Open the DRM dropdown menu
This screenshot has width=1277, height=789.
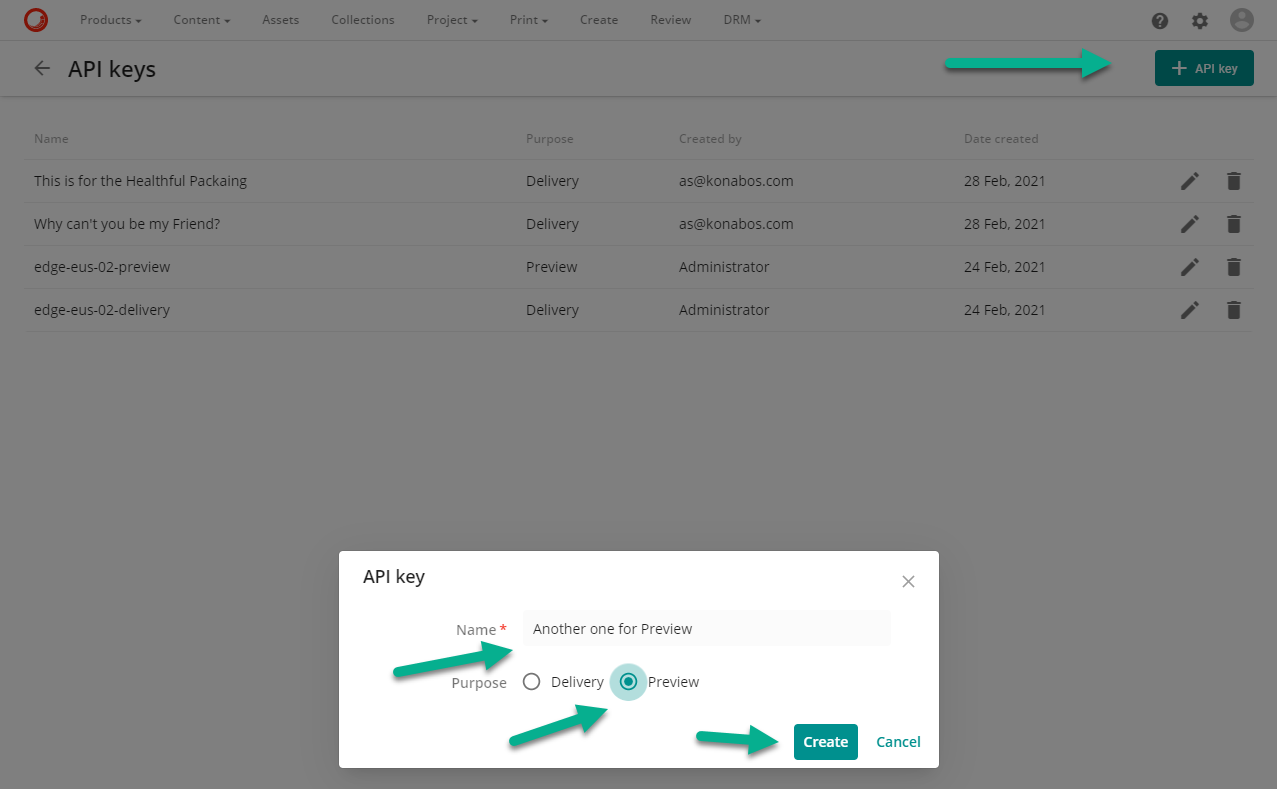[x=742, y=20]
